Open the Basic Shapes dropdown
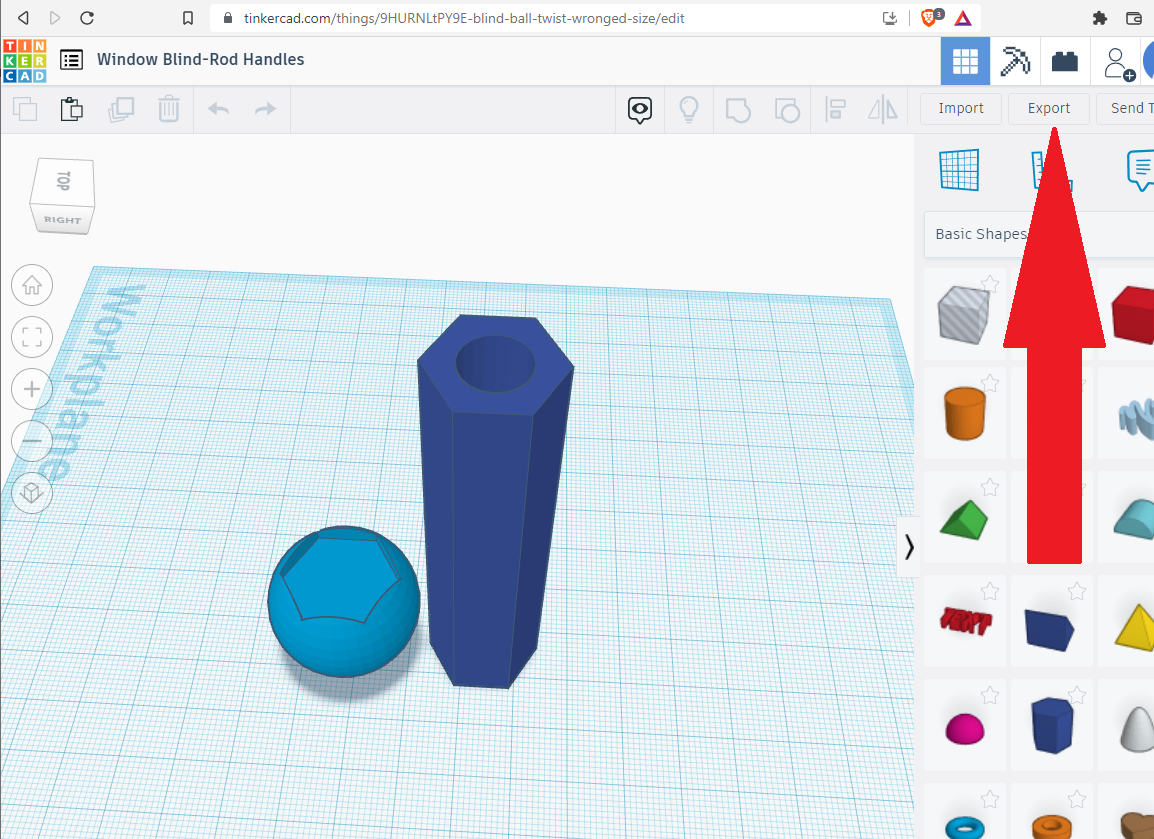Screen dimensions: 1154x839 click(1038, 234)
